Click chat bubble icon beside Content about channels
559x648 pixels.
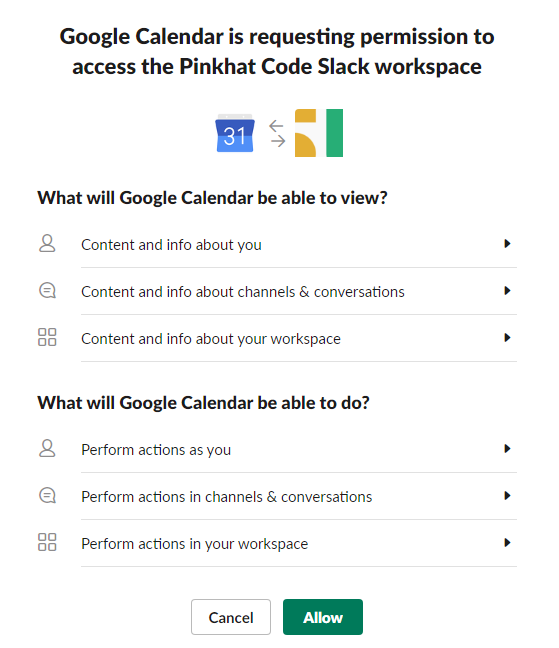pyautogui.click(x=47, y=291)
